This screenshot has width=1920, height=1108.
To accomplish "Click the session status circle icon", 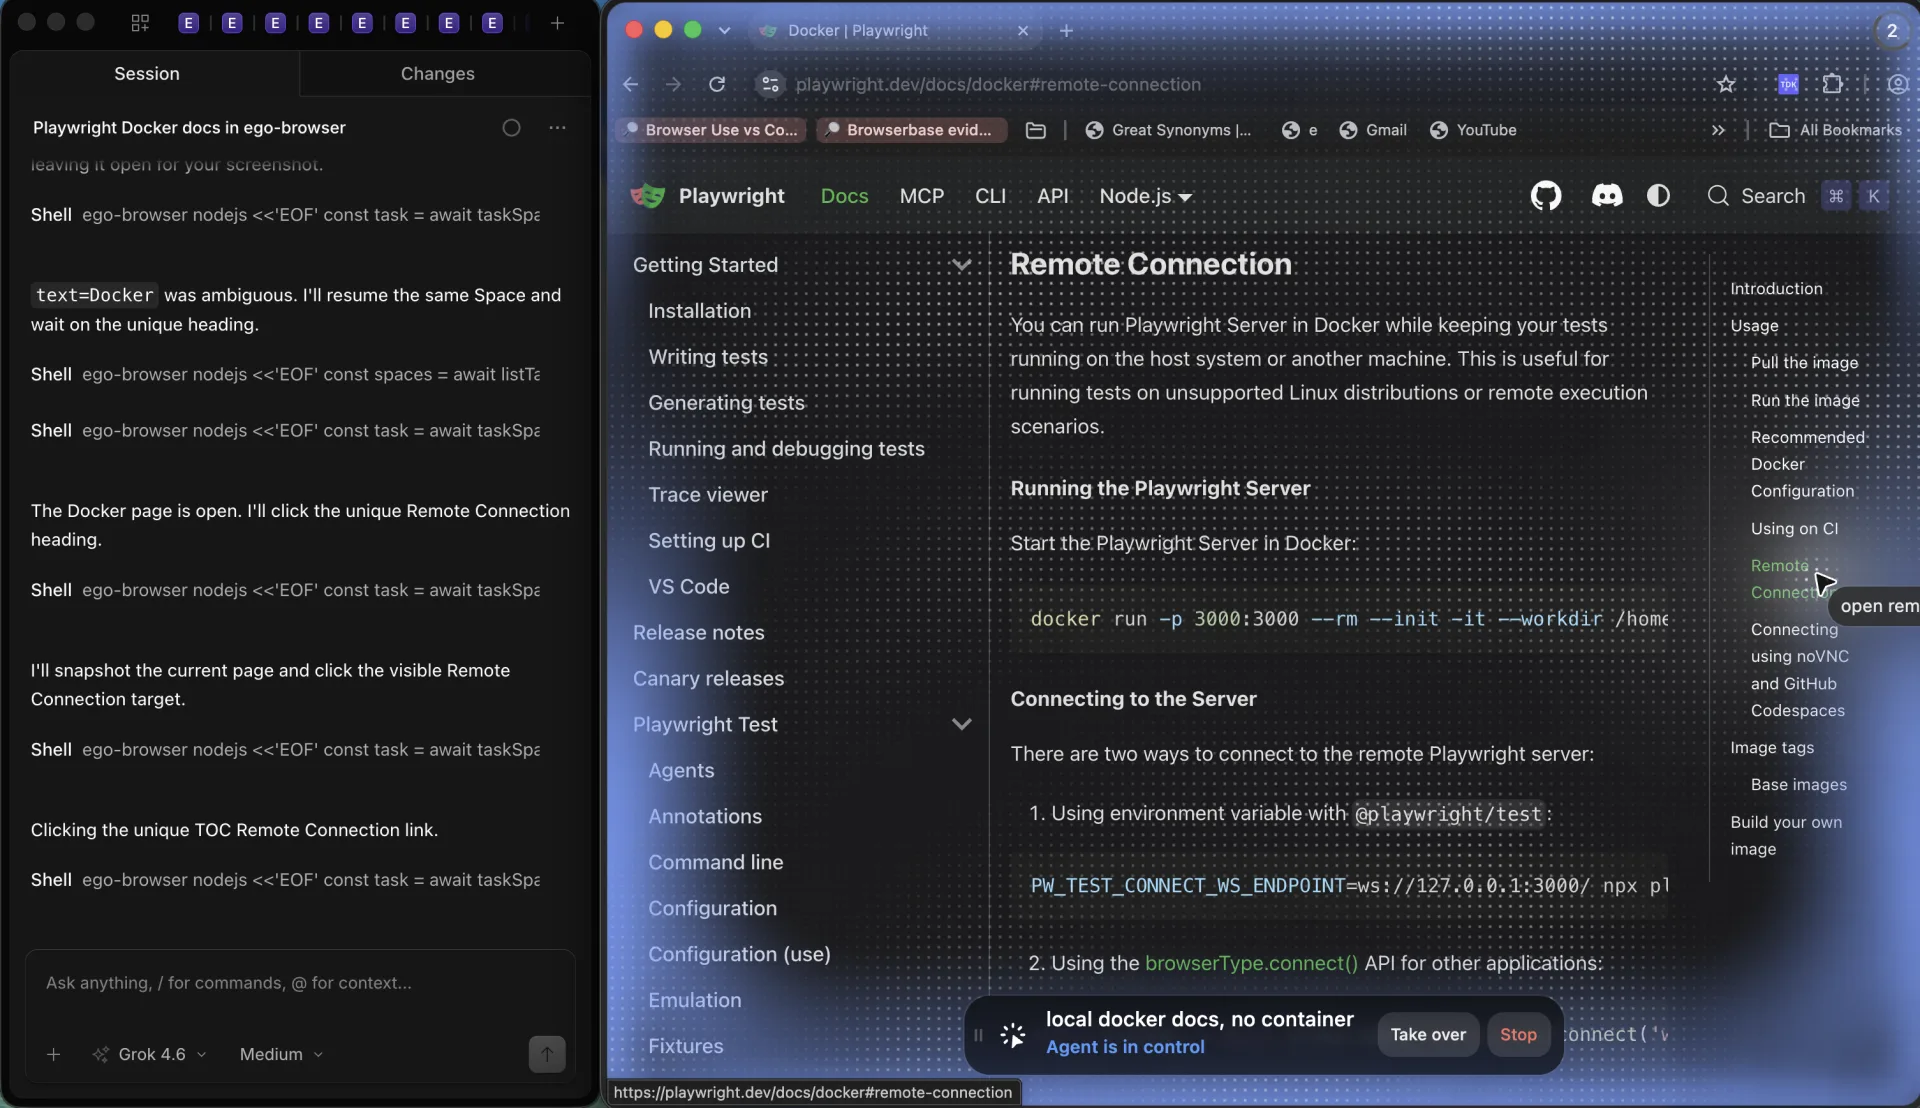I will pyautogui.click(x=511, y=127).
